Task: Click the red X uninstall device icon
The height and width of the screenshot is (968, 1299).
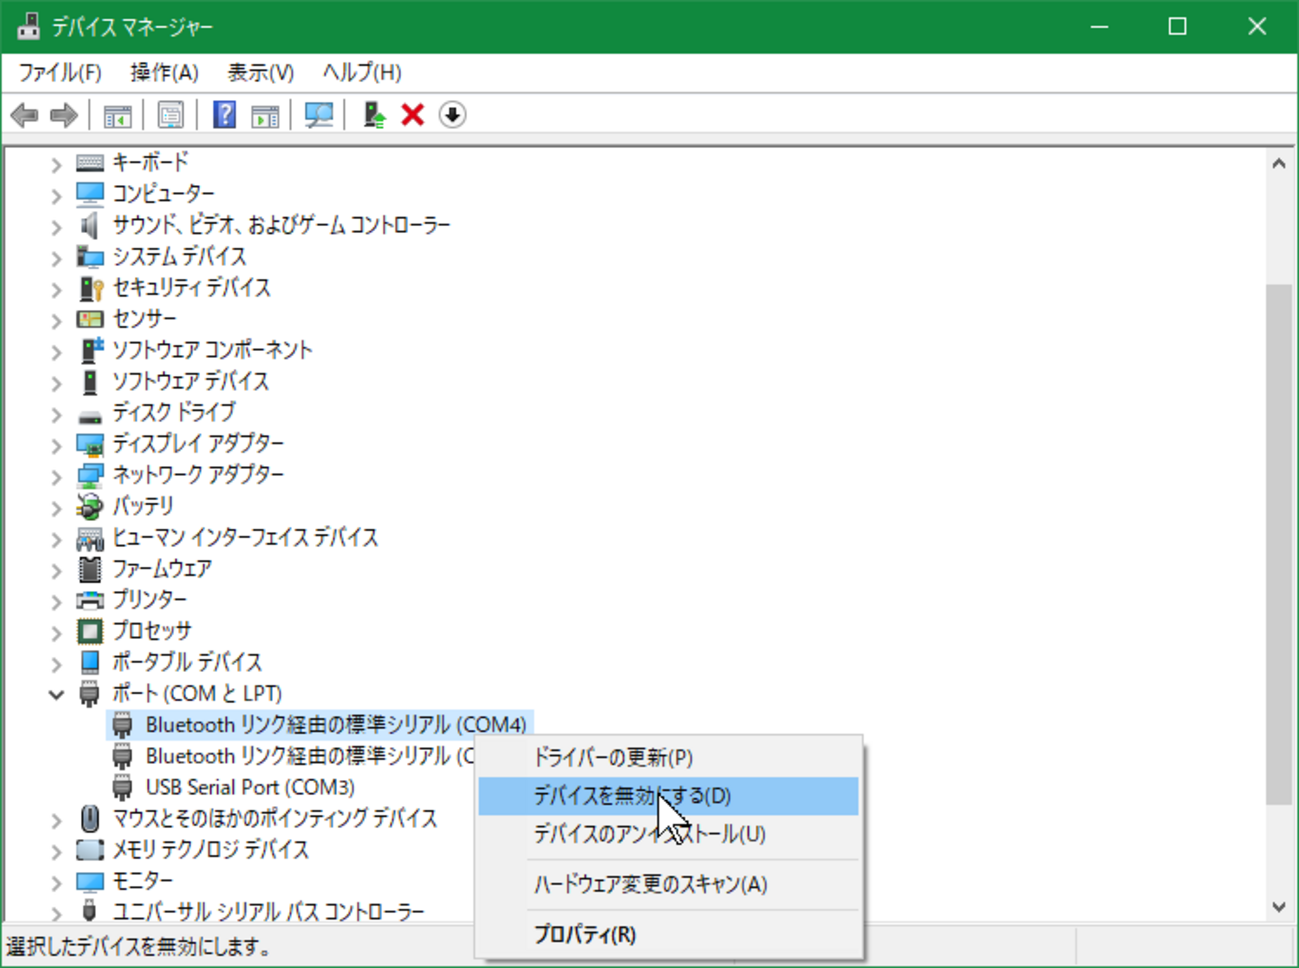Action: point(412,115)
